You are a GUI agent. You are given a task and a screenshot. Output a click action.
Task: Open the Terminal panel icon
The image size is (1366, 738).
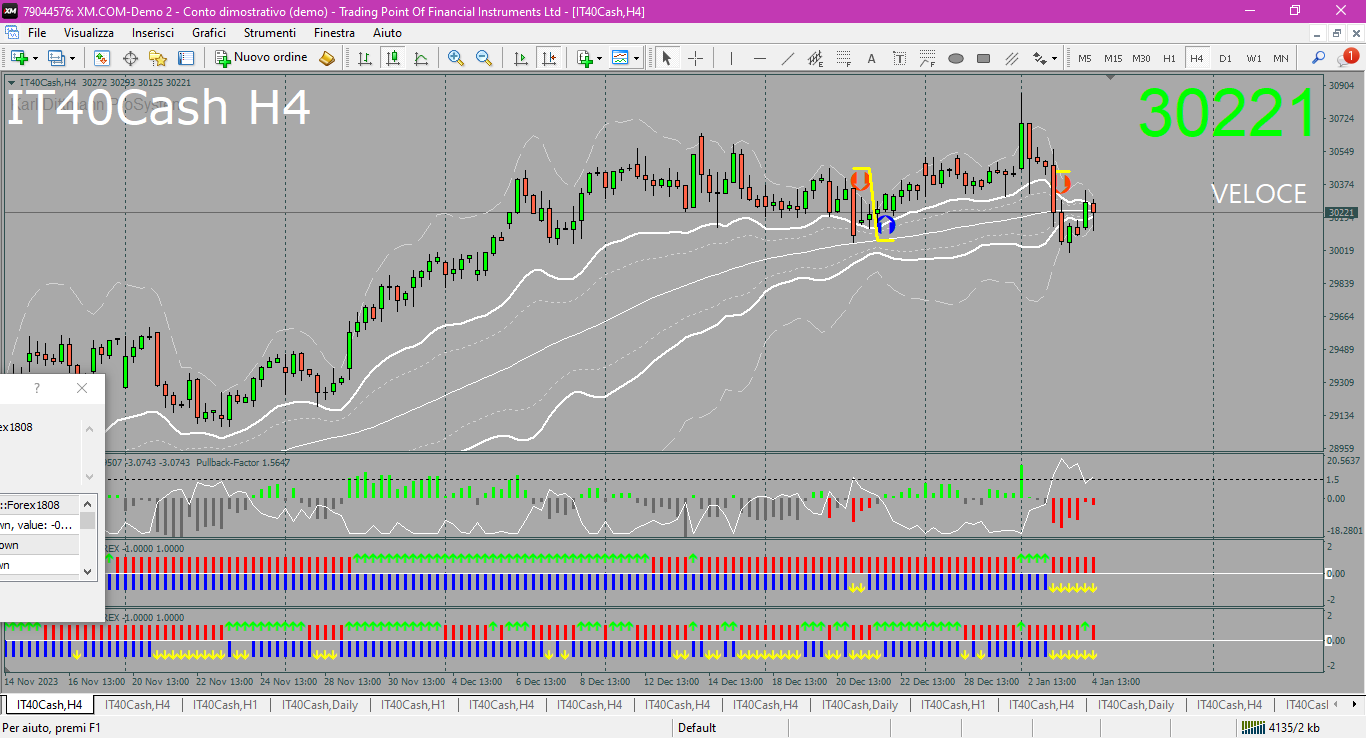[186, 58]
